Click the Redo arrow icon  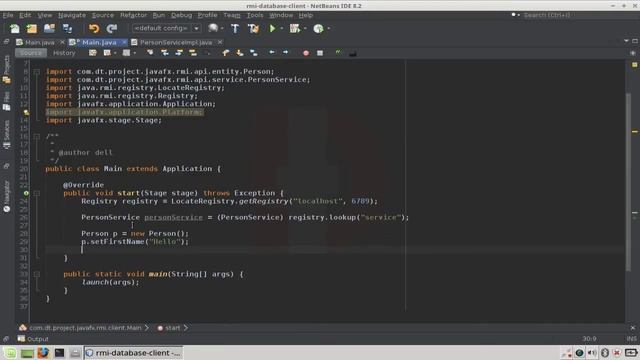[x=112, y=28]
